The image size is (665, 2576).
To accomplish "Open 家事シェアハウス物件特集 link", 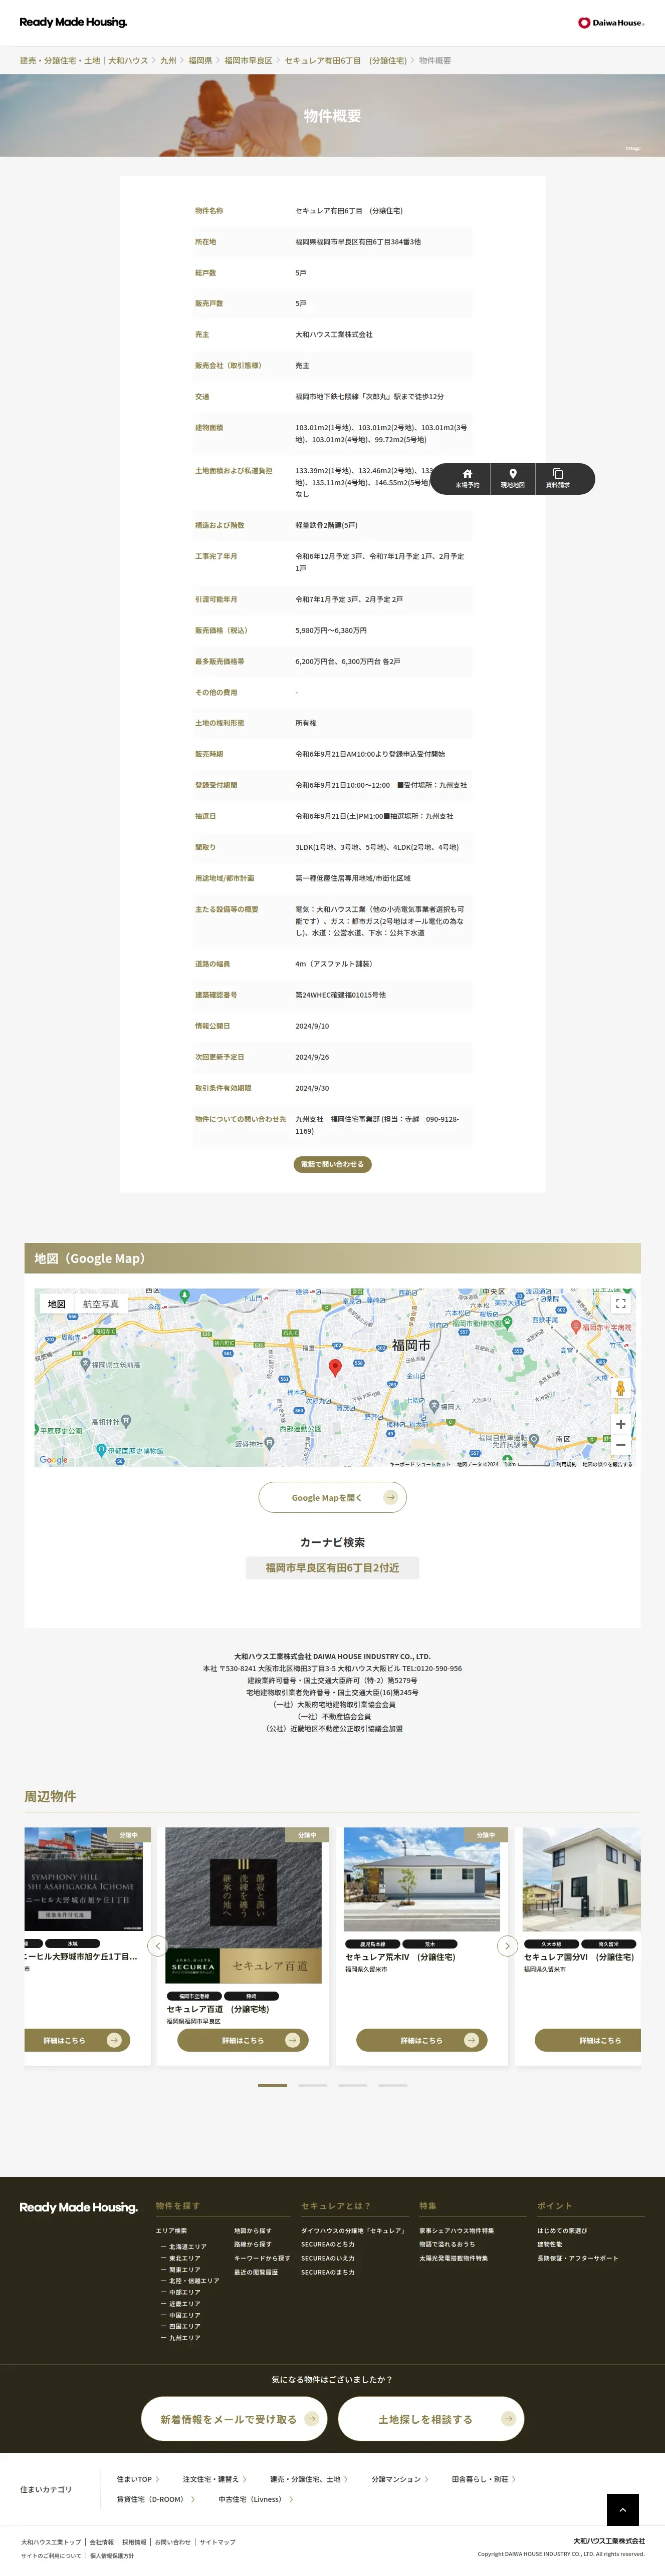I will [456, 2231].
